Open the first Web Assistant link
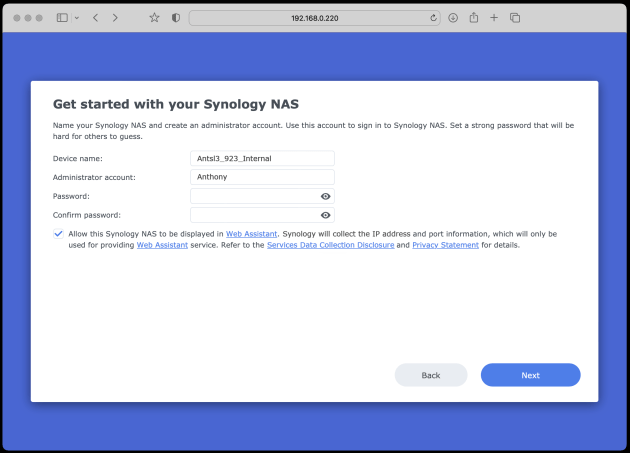 click(252, 234)
